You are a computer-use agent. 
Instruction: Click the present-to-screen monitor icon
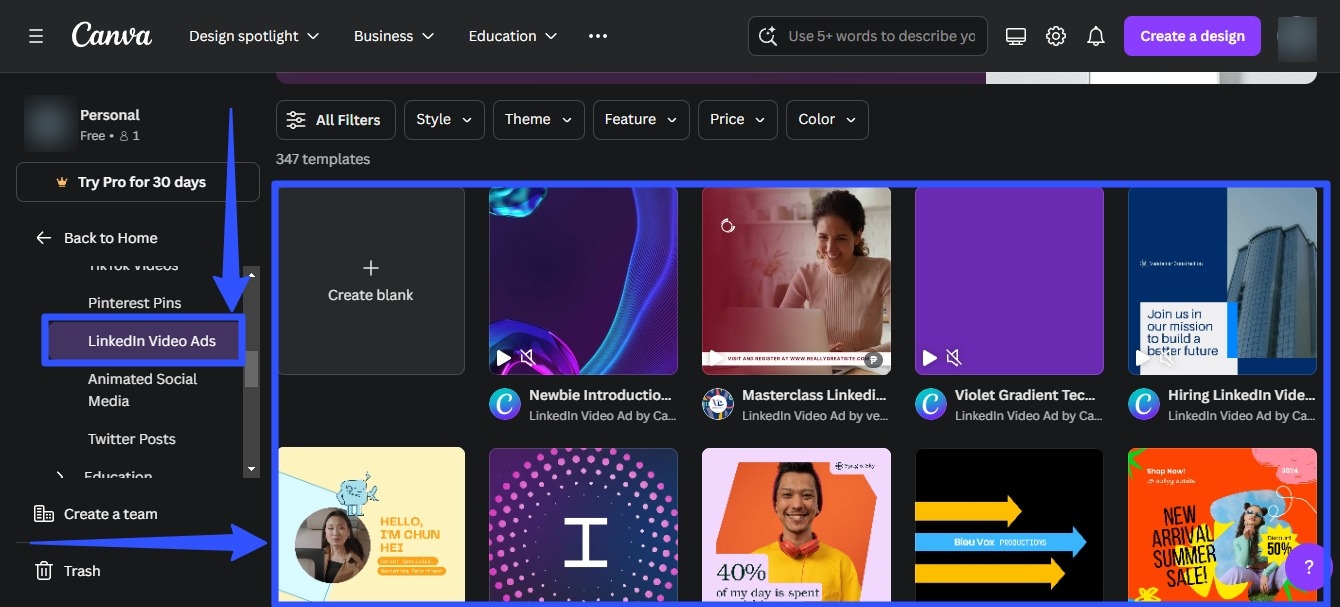tap(1016, 35)
